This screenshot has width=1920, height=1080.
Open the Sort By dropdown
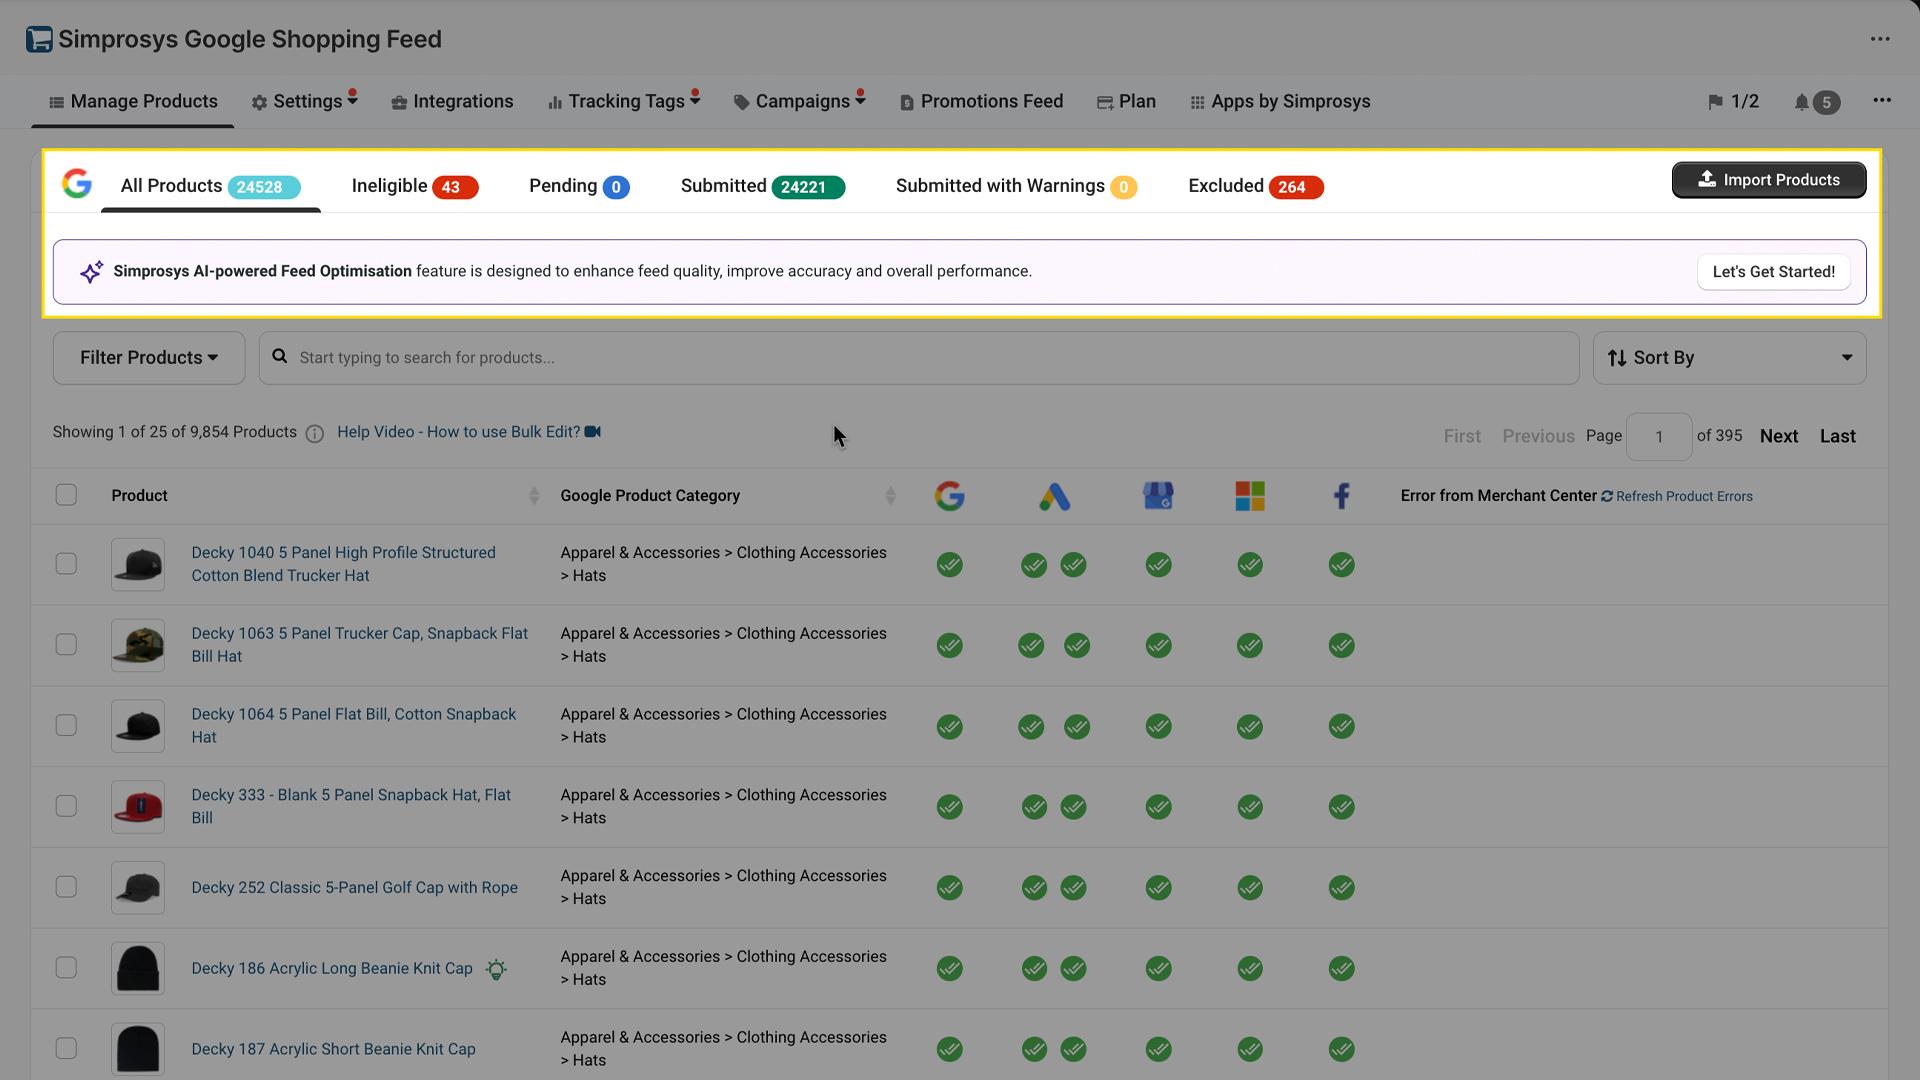(1729, 357)
